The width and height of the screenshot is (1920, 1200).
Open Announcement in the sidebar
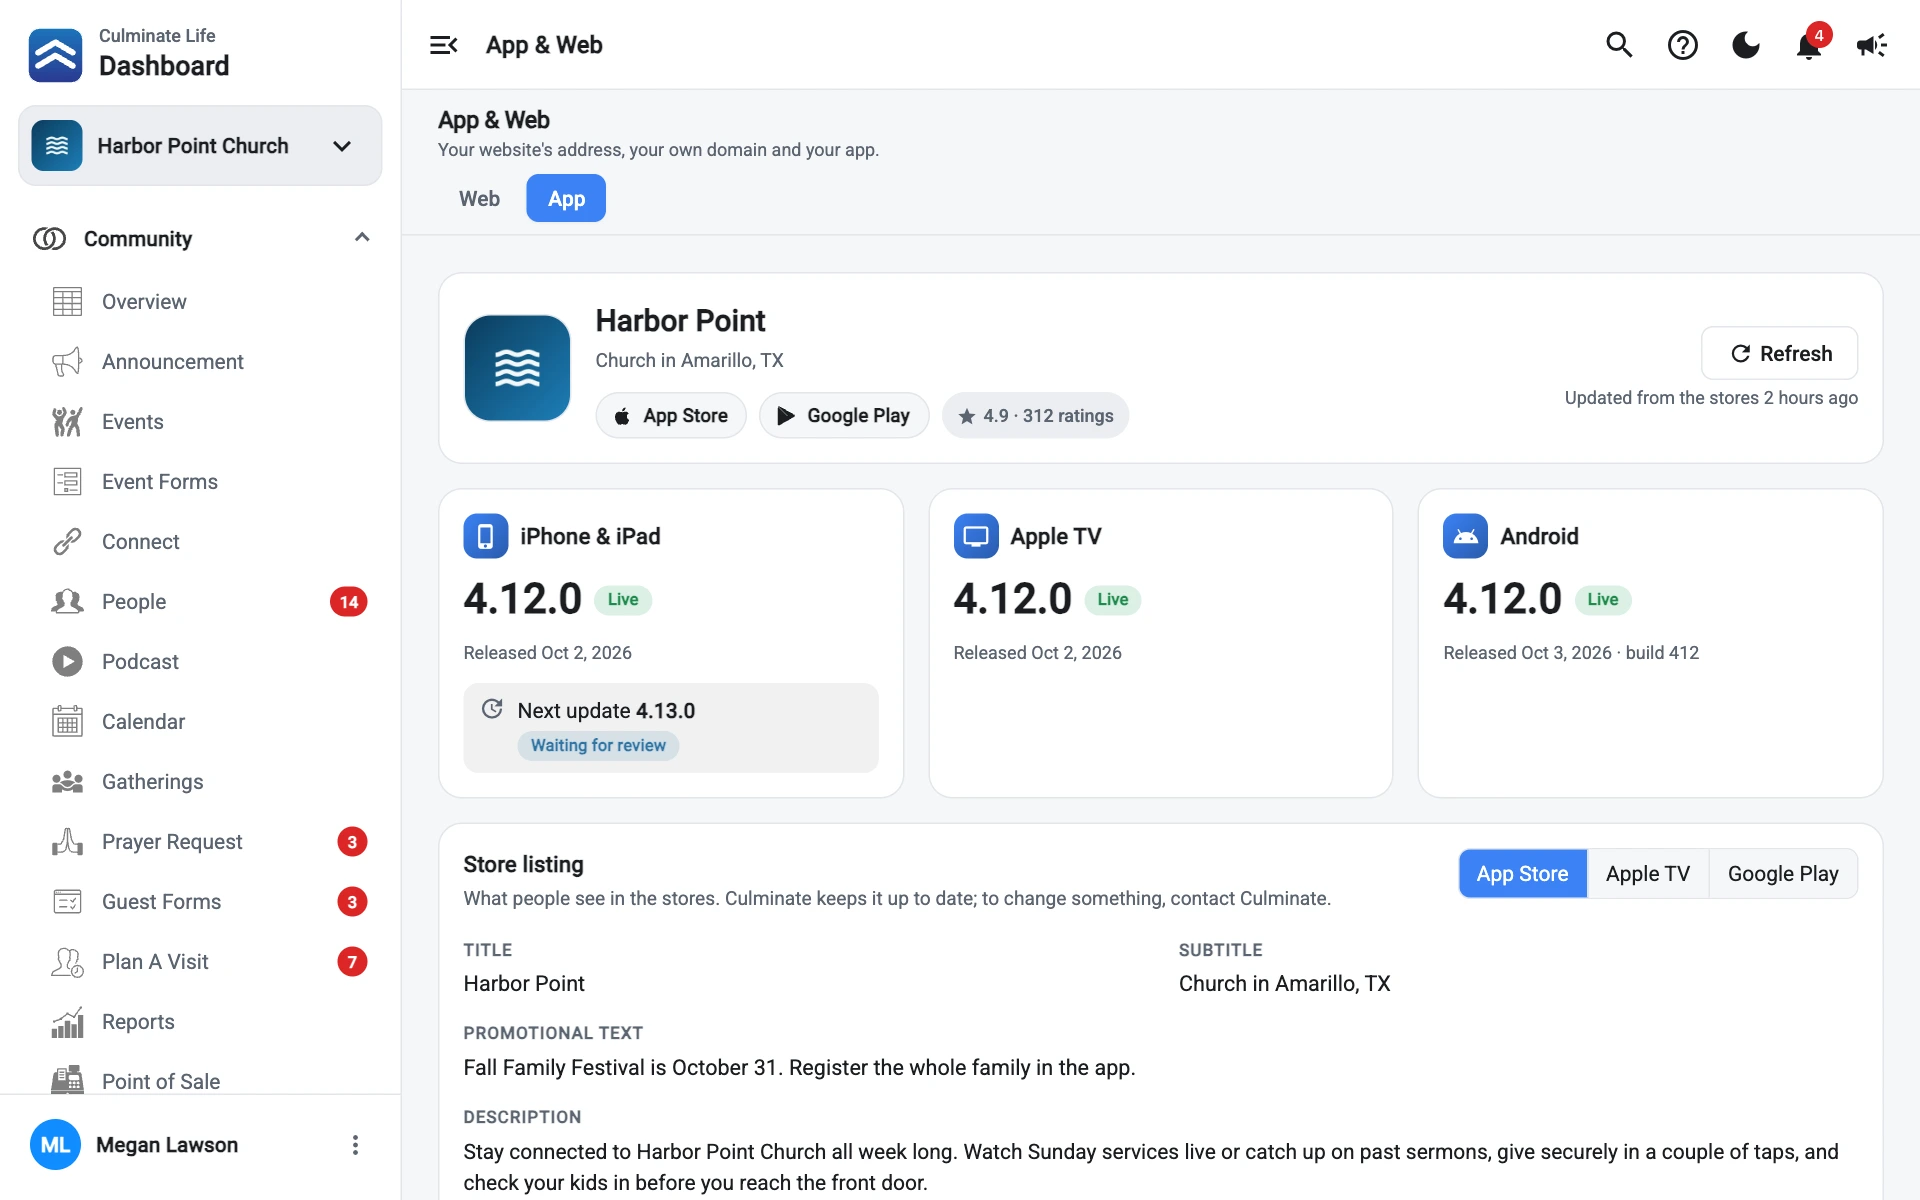(200, 362)
